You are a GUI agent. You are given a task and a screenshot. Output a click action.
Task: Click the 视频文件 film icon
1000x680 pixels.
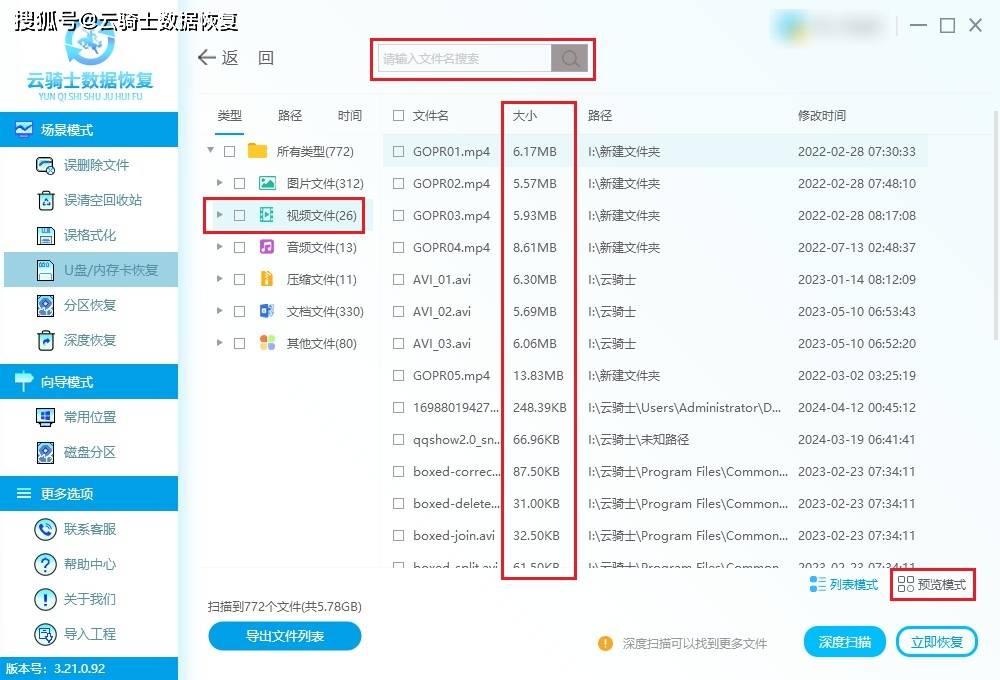tap(267, 216)
